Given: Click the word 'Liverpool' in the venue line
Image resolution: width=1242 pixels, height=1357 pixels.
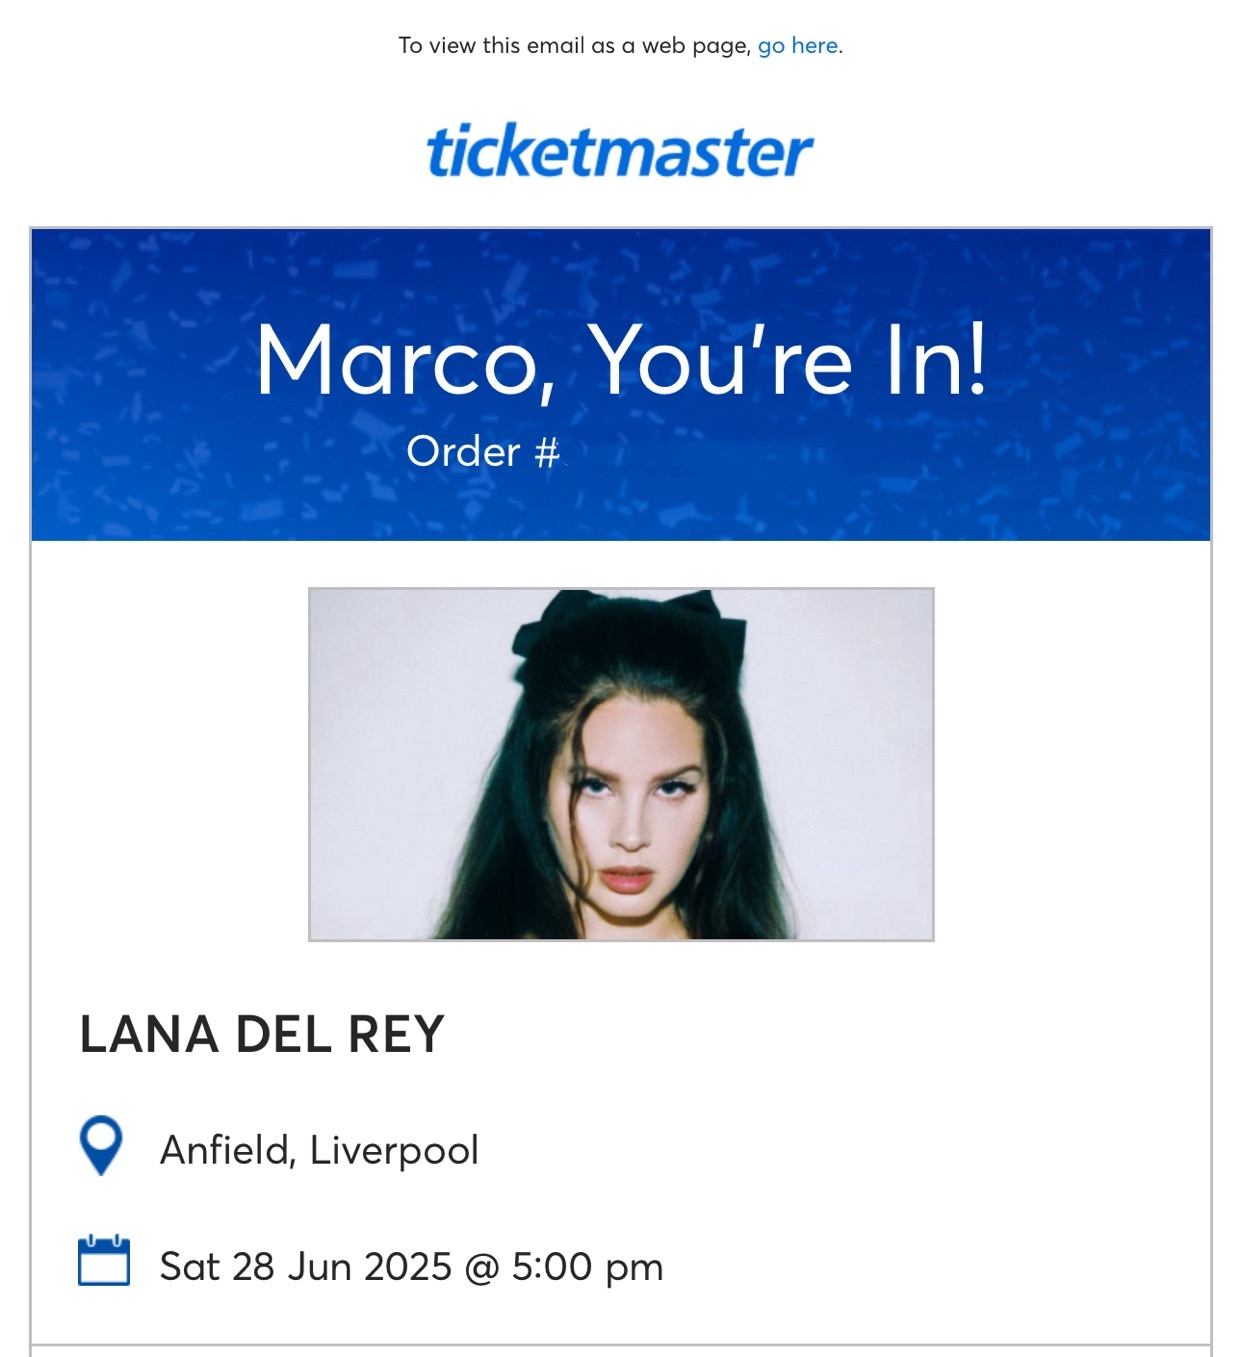Looking at the screenshot, I should [394, 1151].
